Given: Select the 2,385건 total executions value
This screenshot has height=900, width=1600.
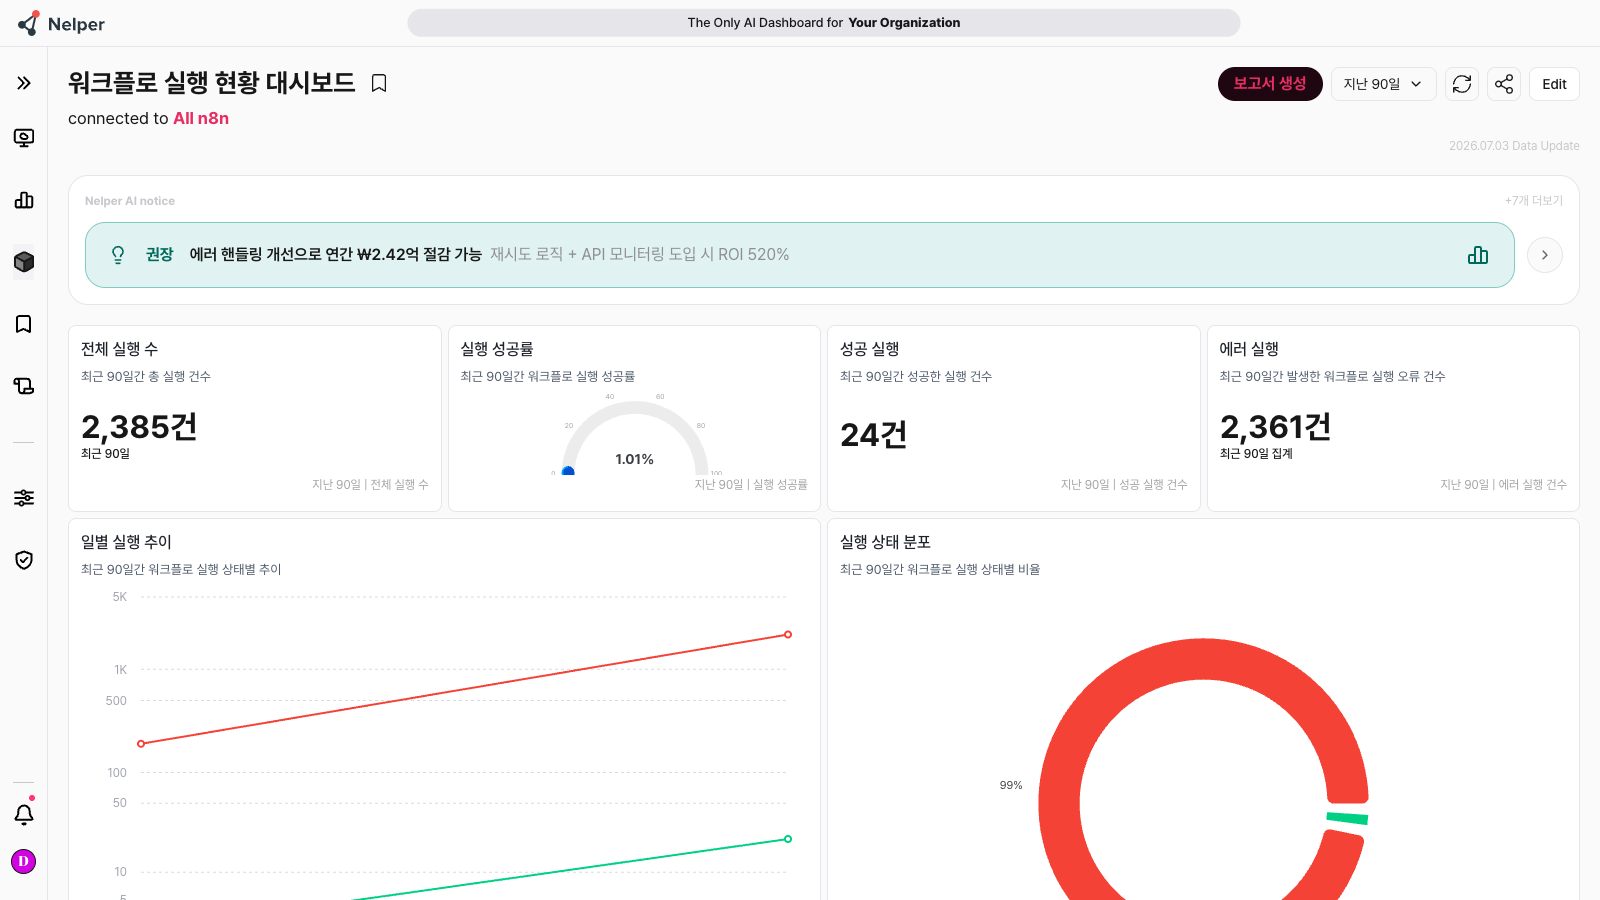Looking at the screenshot, I should click(x=139, y=427).
